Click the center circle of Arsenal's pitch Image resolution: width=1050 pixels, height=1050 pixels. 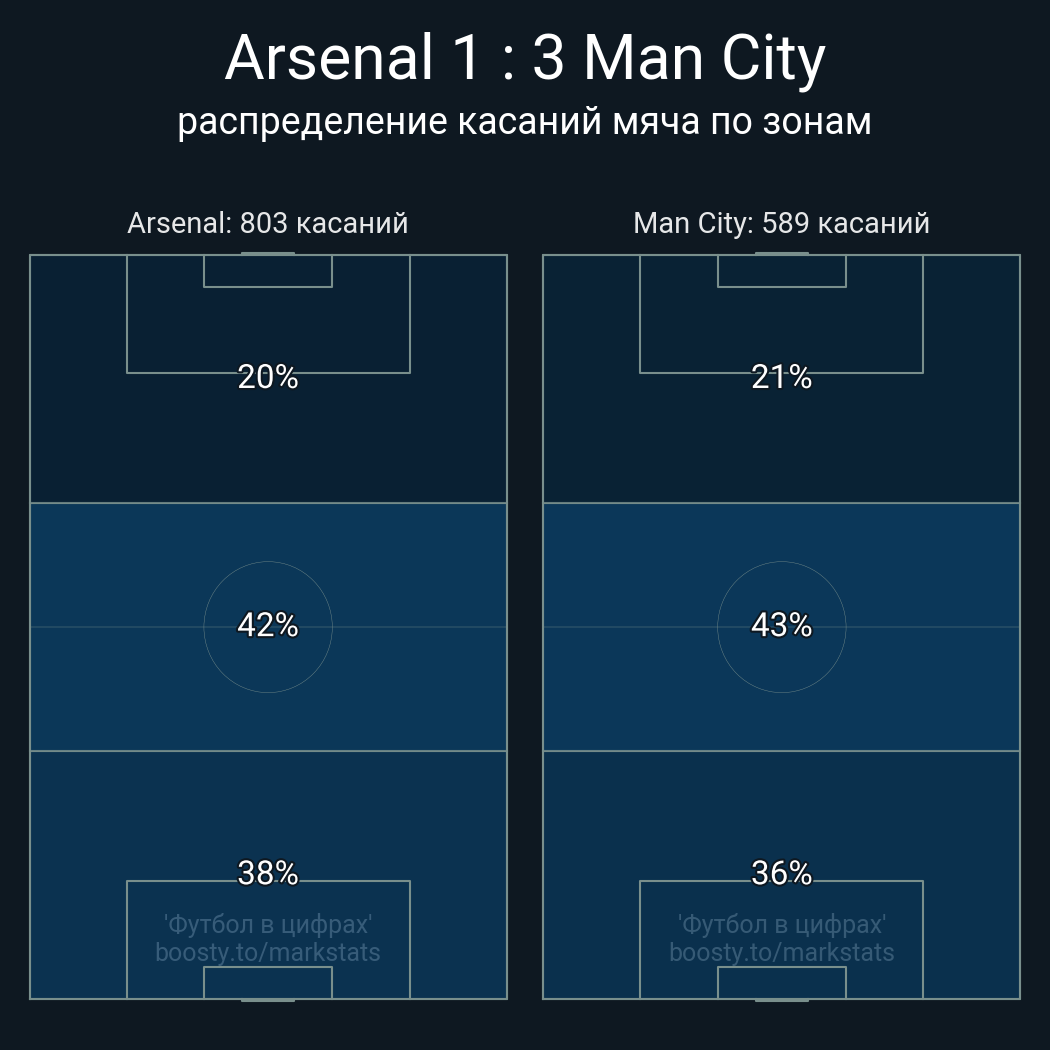click(x=268, y=627)
